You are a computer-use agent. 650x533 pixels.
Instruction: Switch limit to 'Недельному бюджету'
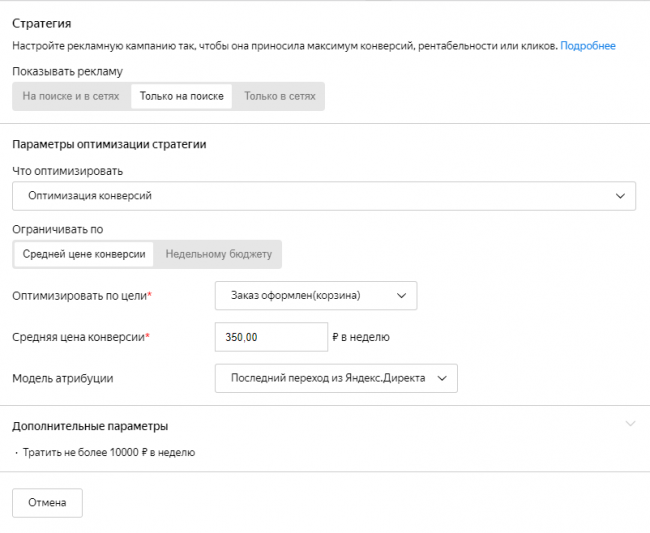[218, 254]
